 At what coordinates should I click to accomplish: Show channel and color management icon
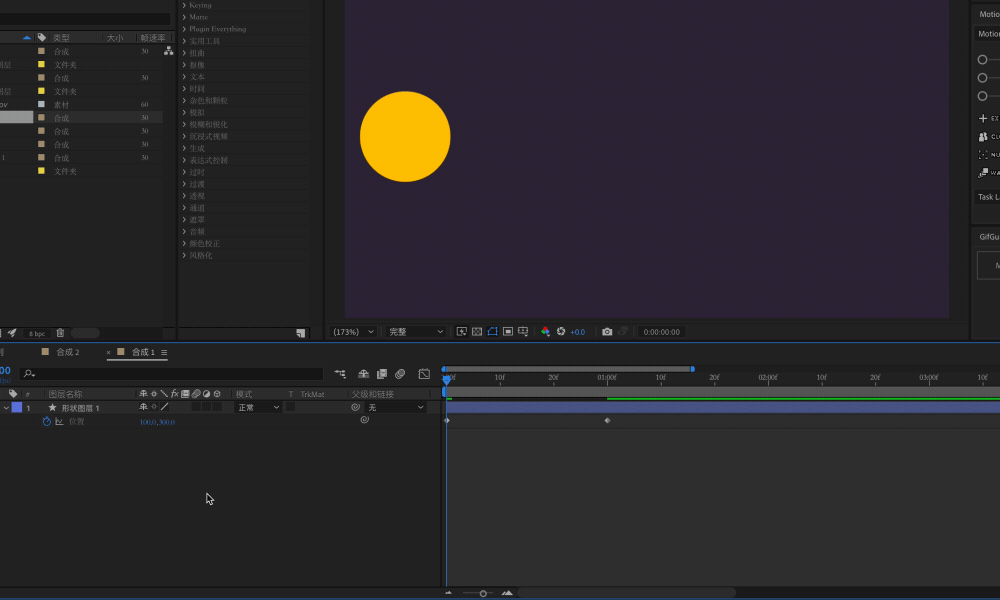point(545,332)
